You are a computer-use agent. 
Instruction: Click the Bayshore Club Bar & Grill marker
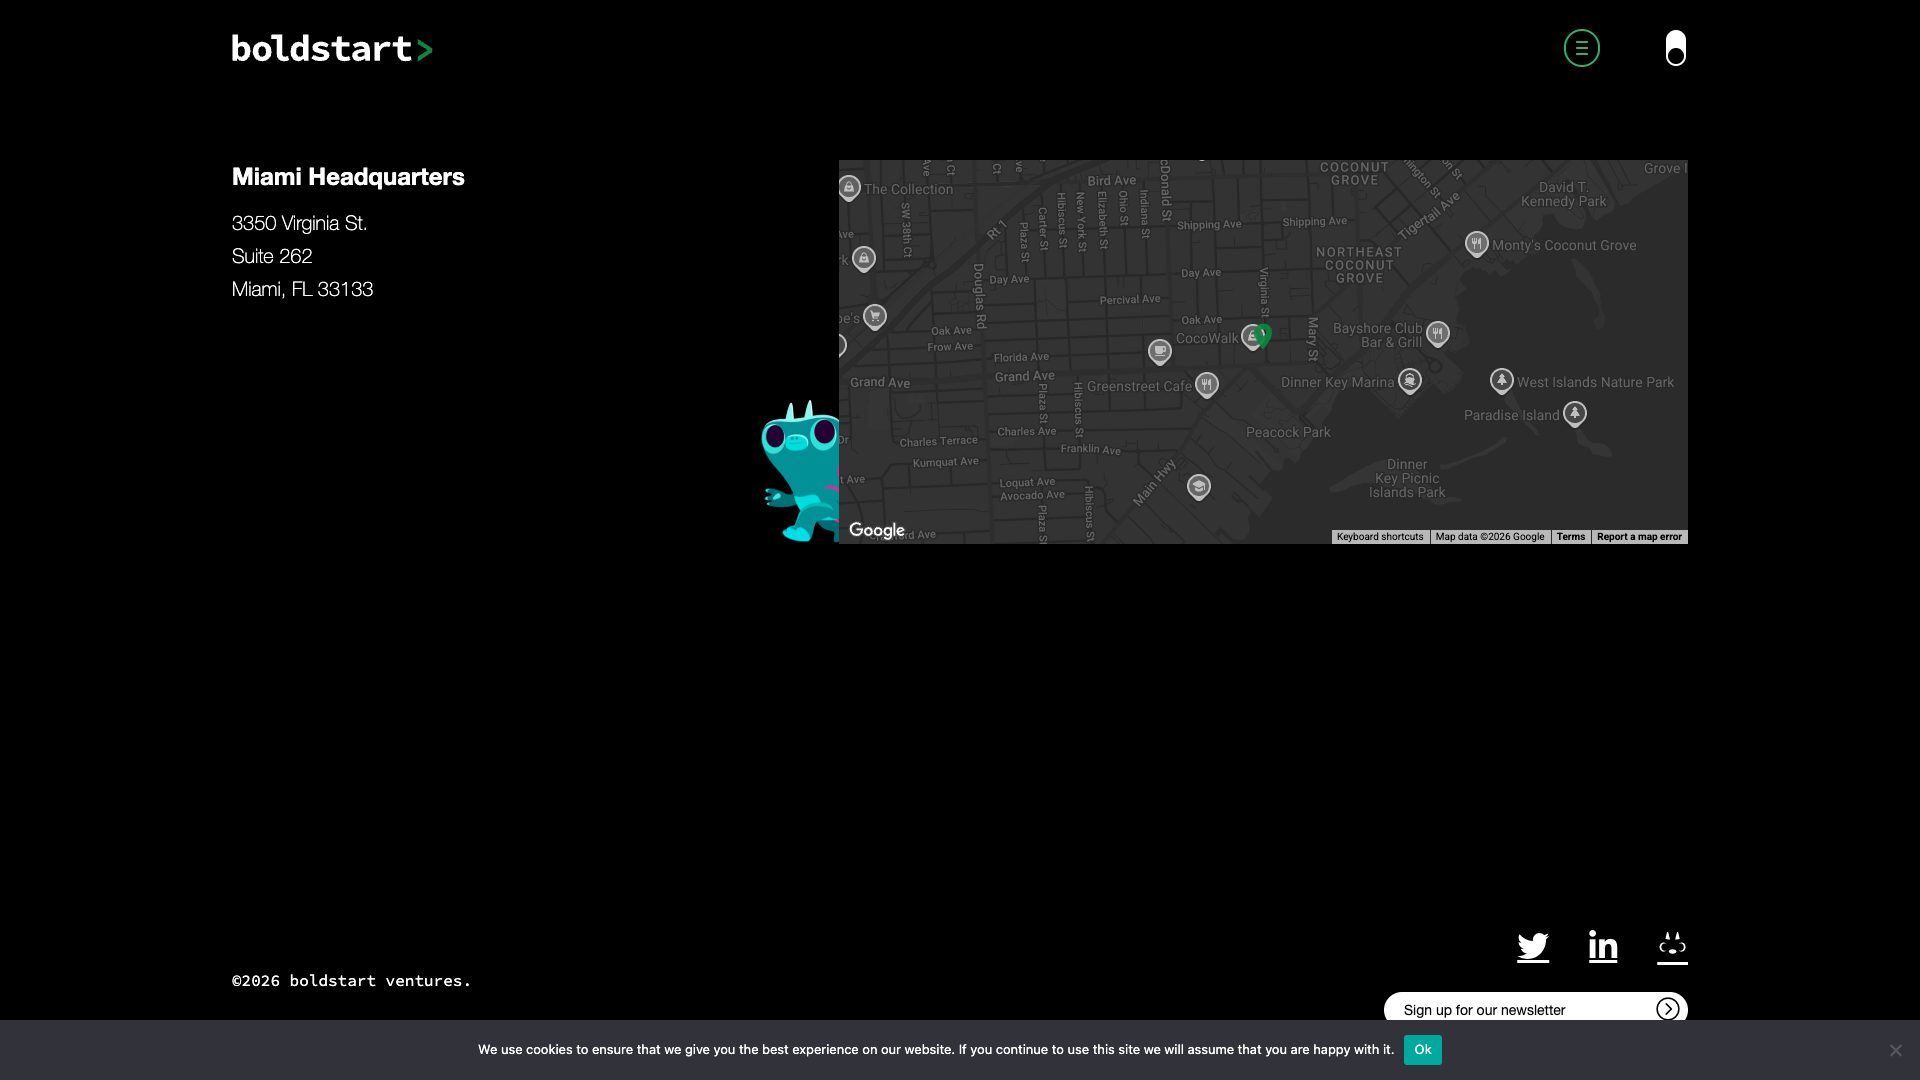click(x=1437, y=333)
